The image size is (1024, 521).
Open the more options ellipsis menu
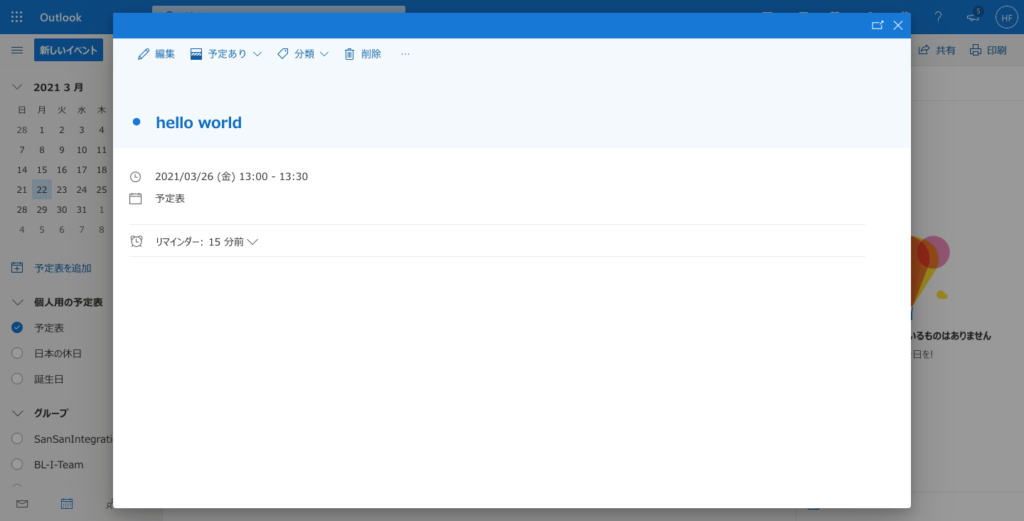405,54
